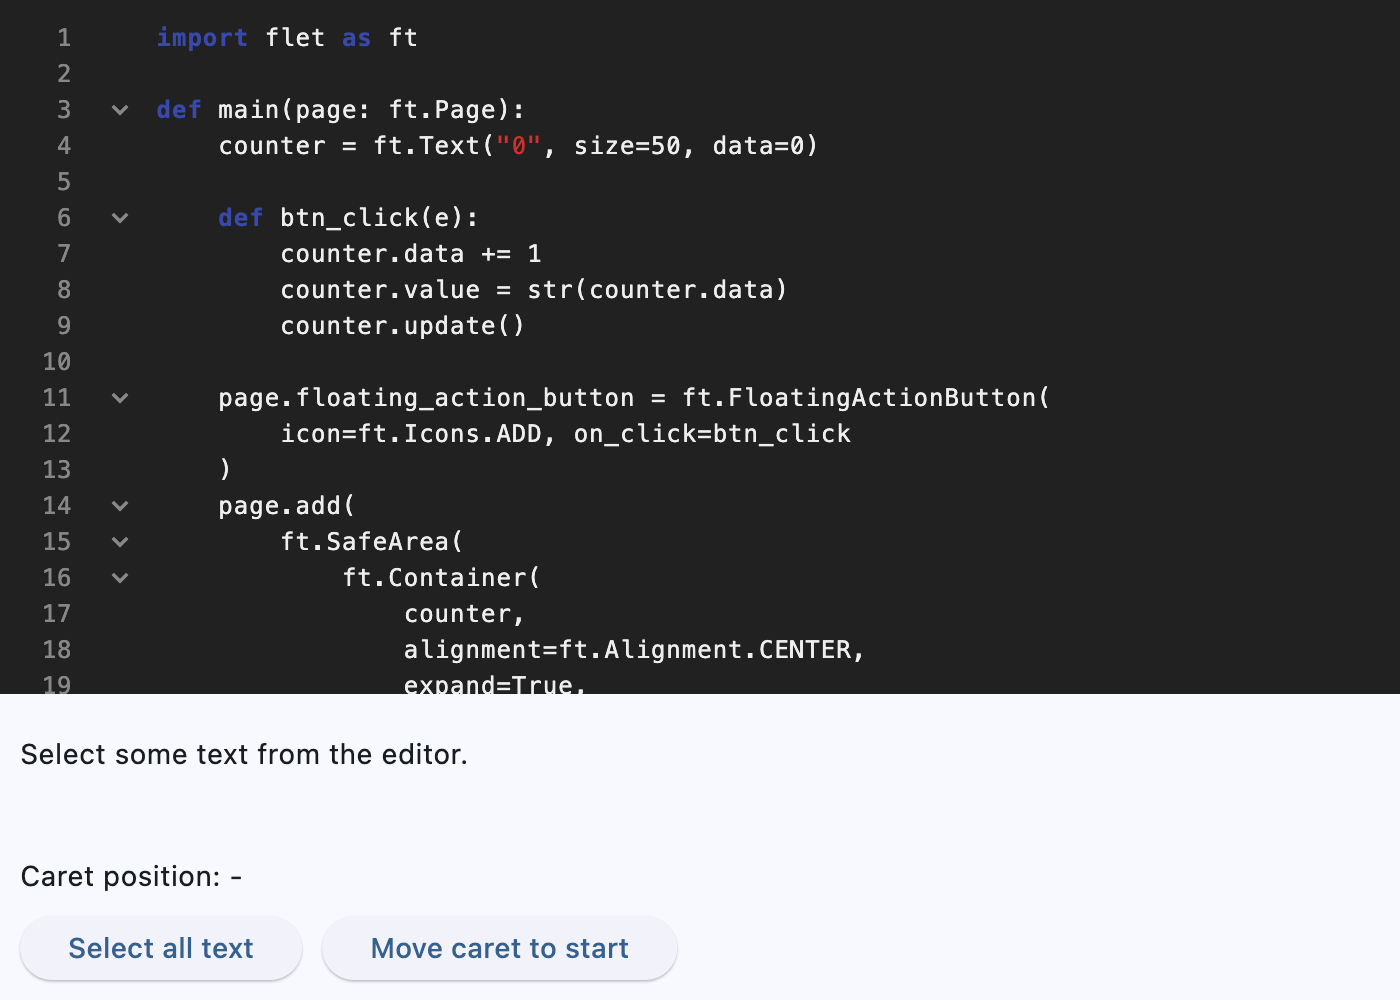Collapse the btn_click function fold
This screenshot has width=1400, height=1000.
point(119,217)
